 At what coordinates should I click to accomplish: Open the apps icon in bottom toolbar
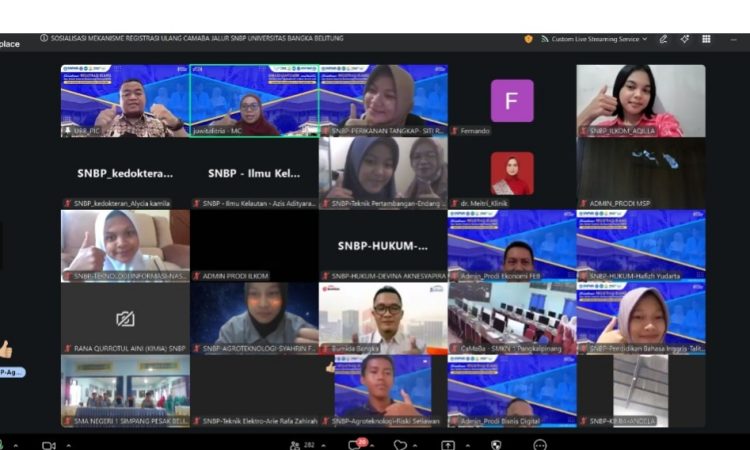[x=496, y=445]
